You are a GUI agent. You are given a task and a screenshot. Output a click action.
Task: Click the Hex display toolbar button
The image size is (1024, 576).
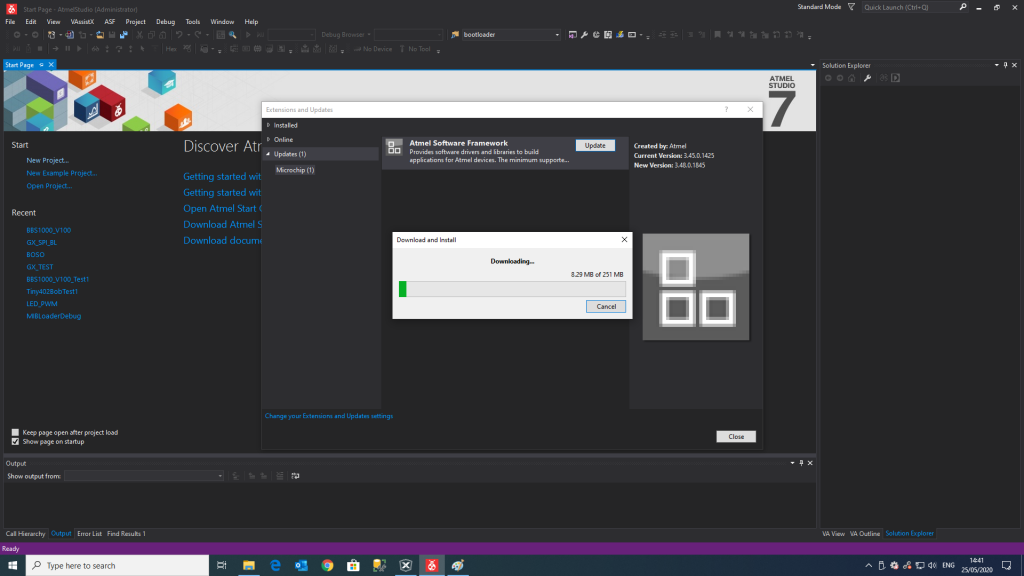(x=171, y=49)
